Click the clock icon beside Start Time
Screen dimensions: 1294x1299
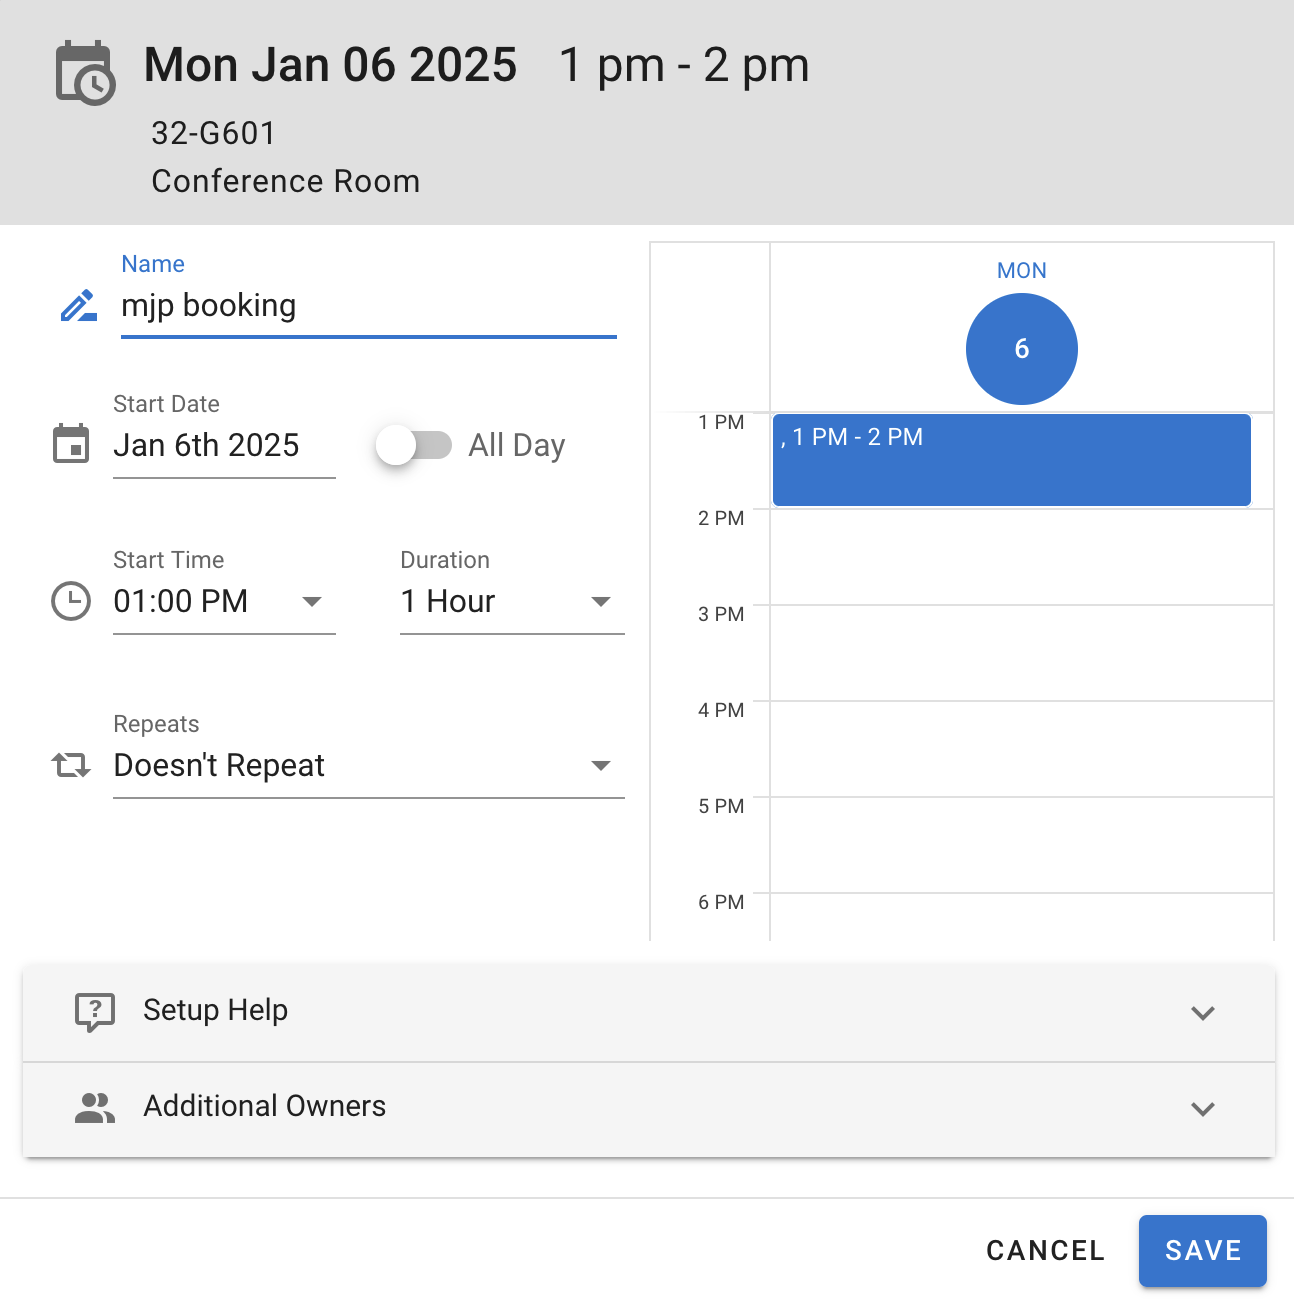click(x=71, y=601)
